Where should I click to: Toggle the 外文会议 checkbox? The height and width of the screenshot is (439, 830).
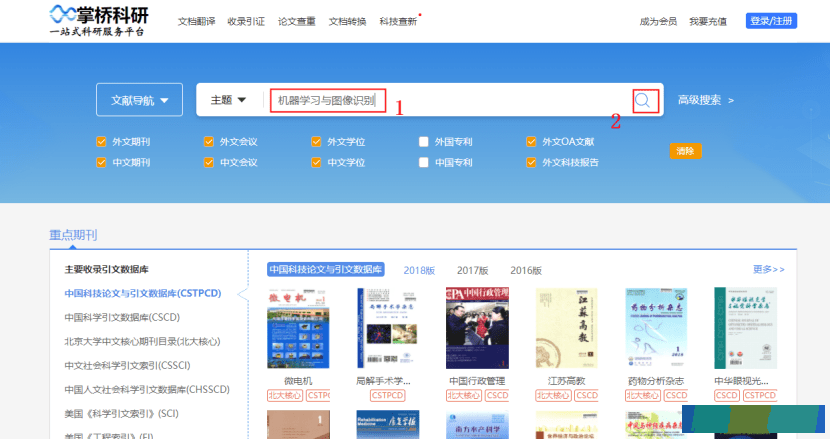coord(209,141)
